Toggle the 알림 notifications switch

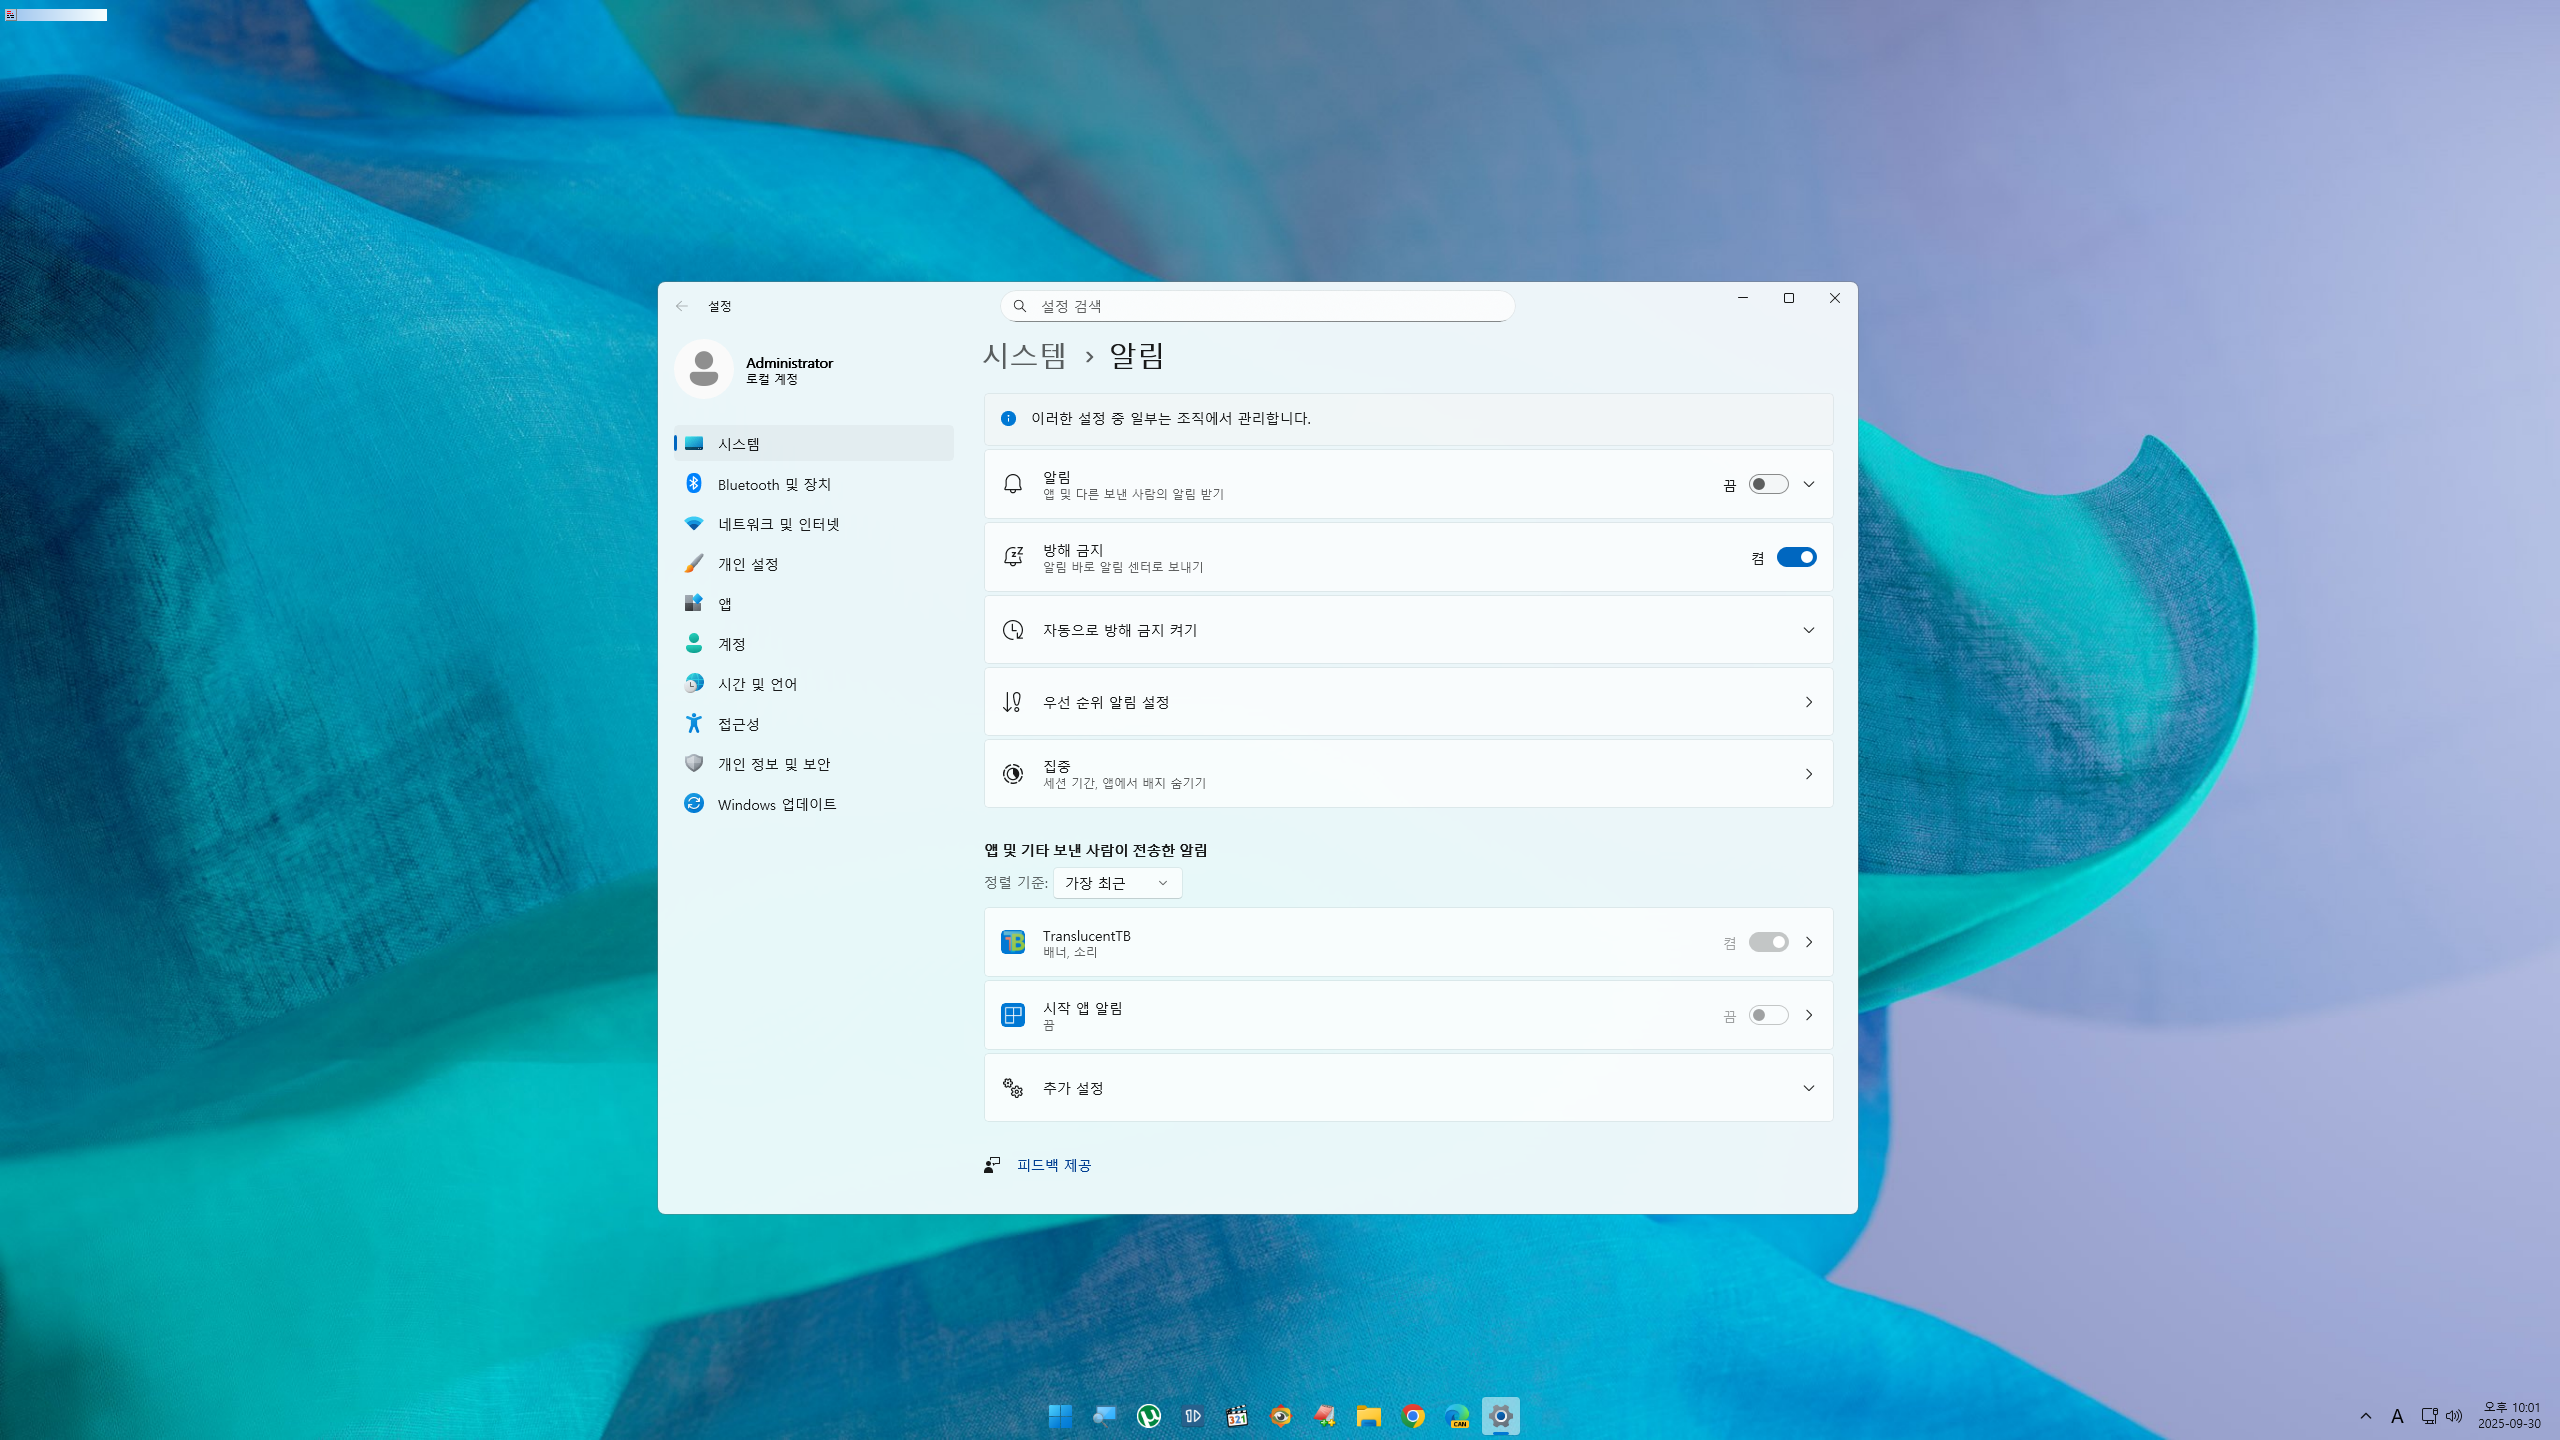1767,484
